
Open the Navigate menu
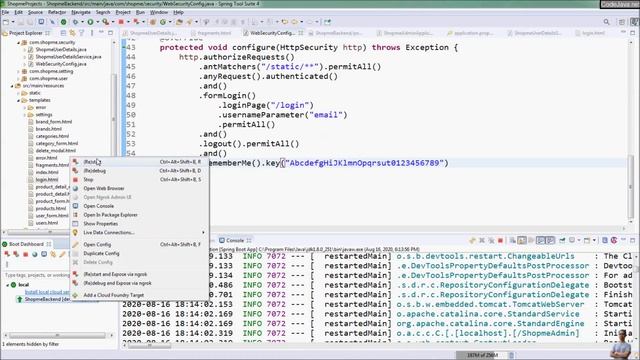81,12
